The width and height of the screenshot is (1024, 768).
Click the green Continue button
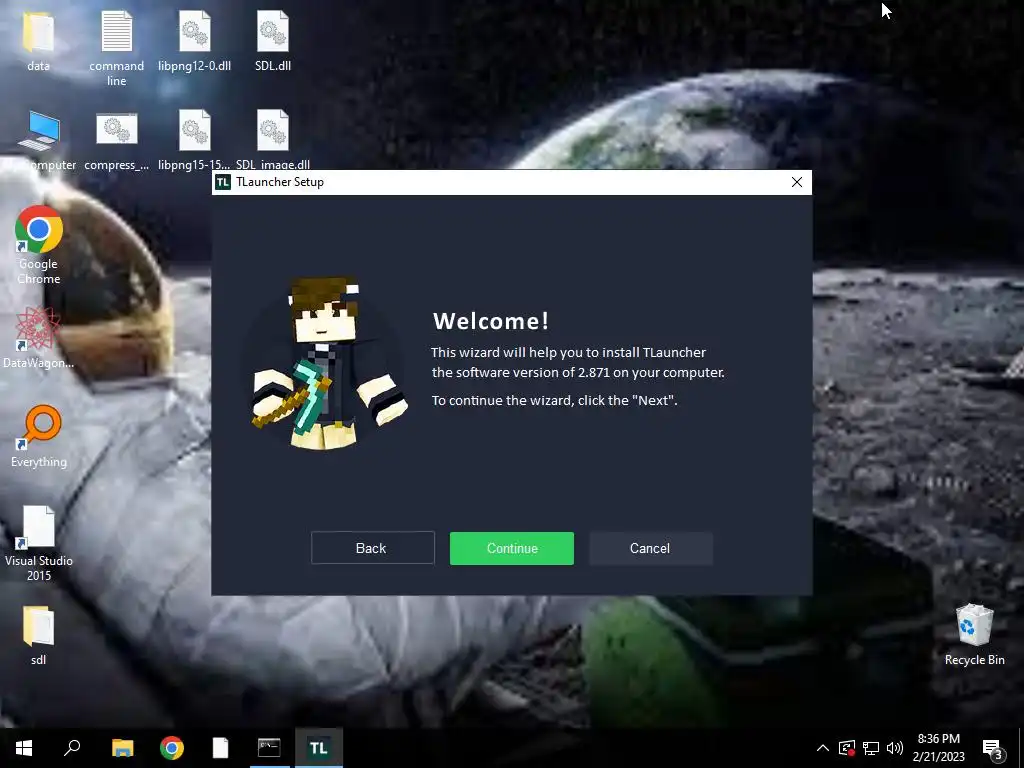(x=511, y=548)
